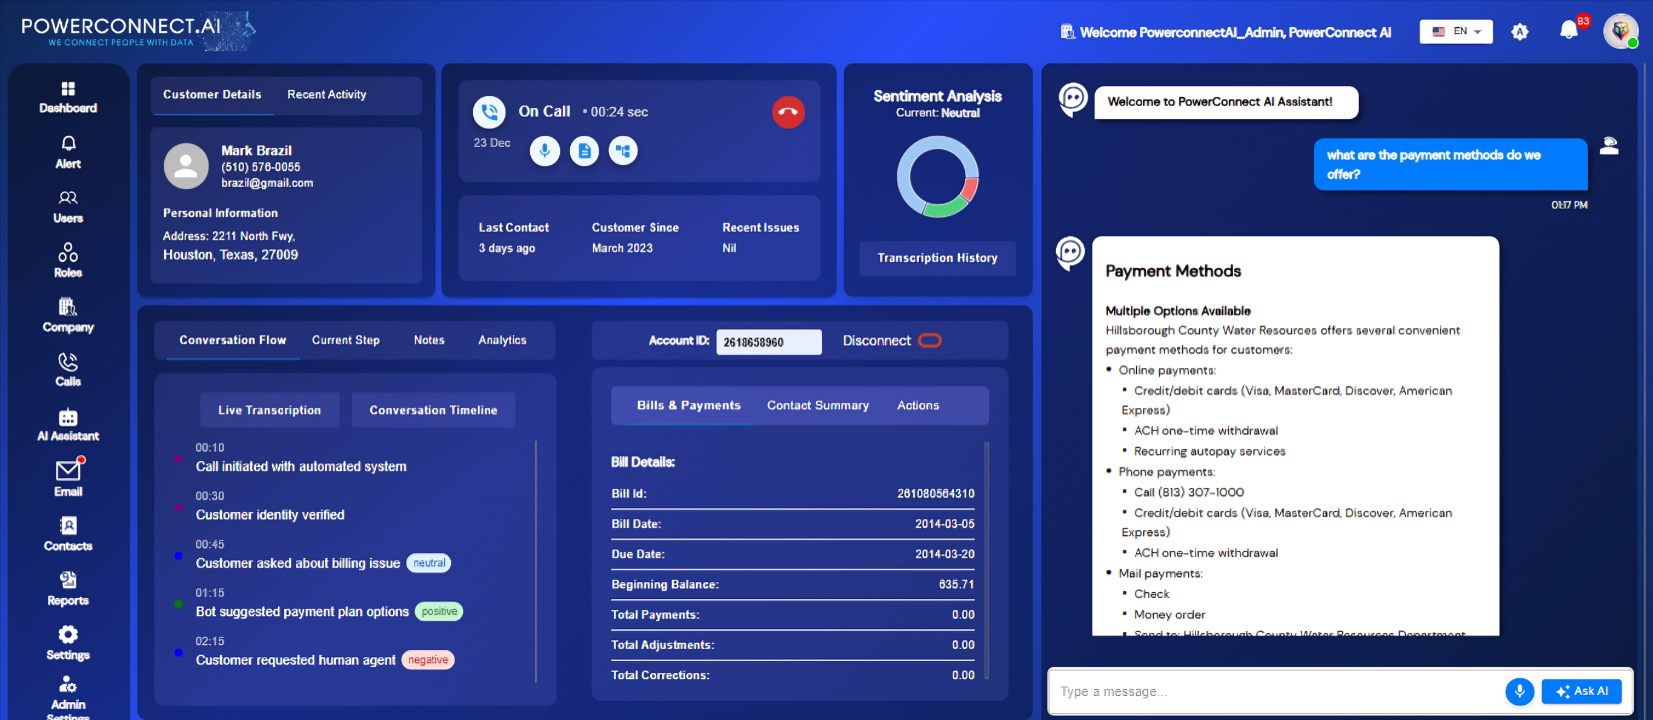Switch to the Recent Activity tab
The height and width of the screenshot is (720, 1653).
327,95
